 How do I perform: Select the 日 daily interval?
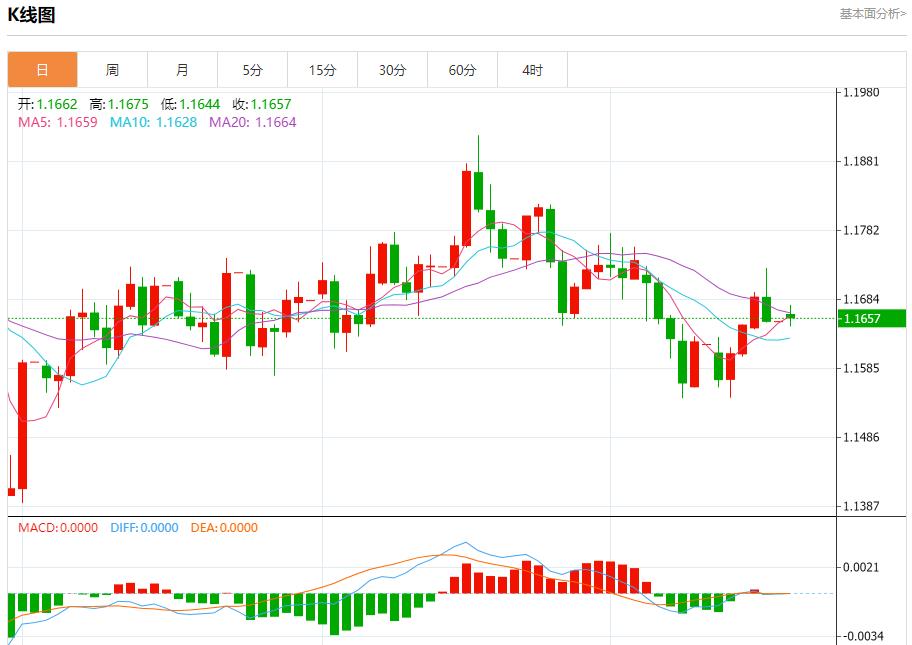click(41, 70)
